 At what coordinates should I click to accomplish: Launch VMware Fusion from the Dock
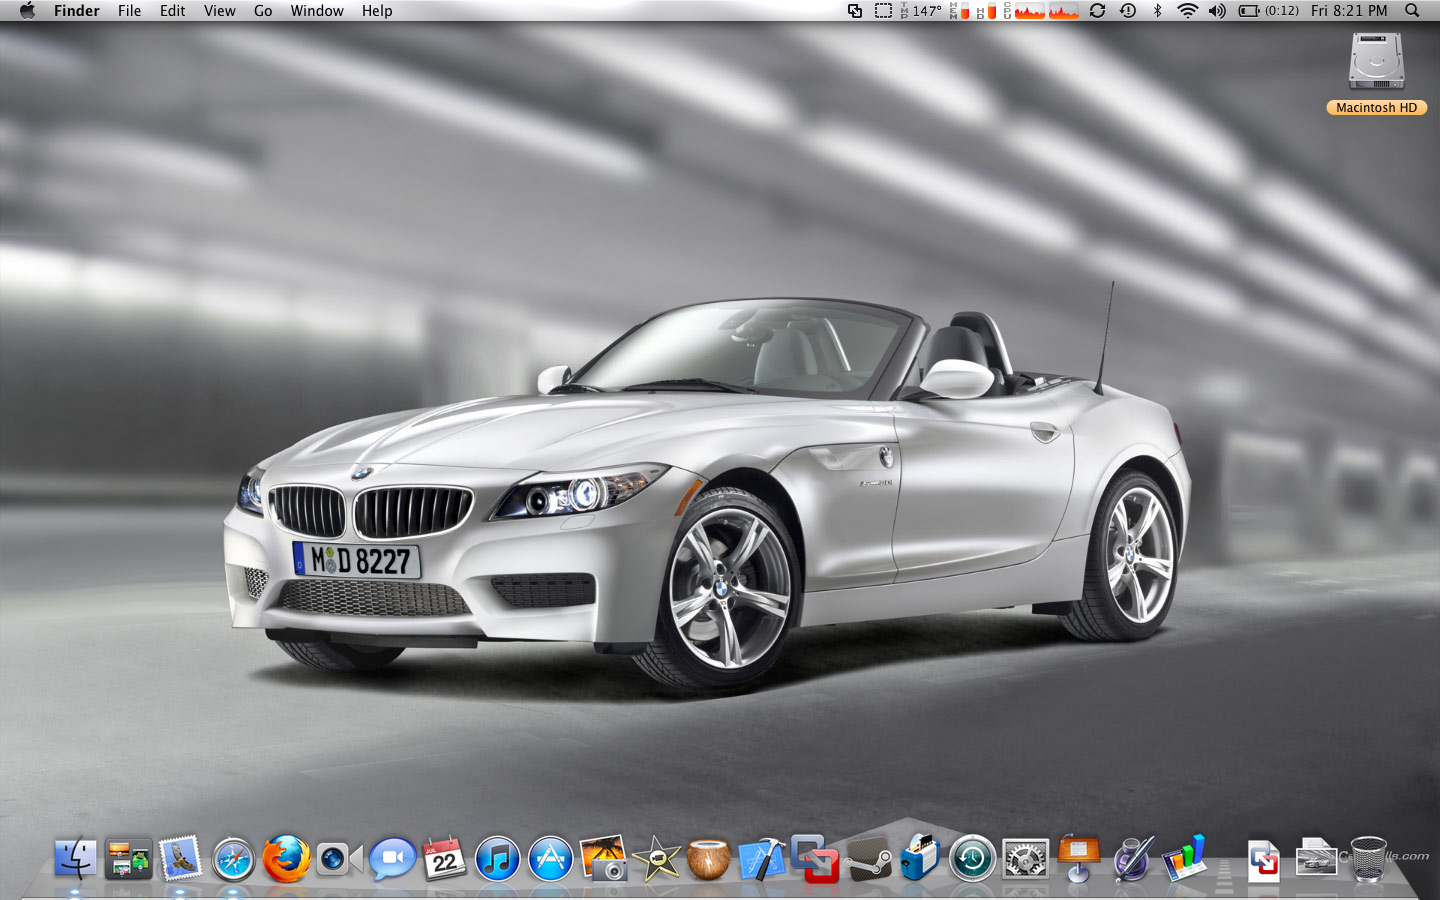click(815, 859)
